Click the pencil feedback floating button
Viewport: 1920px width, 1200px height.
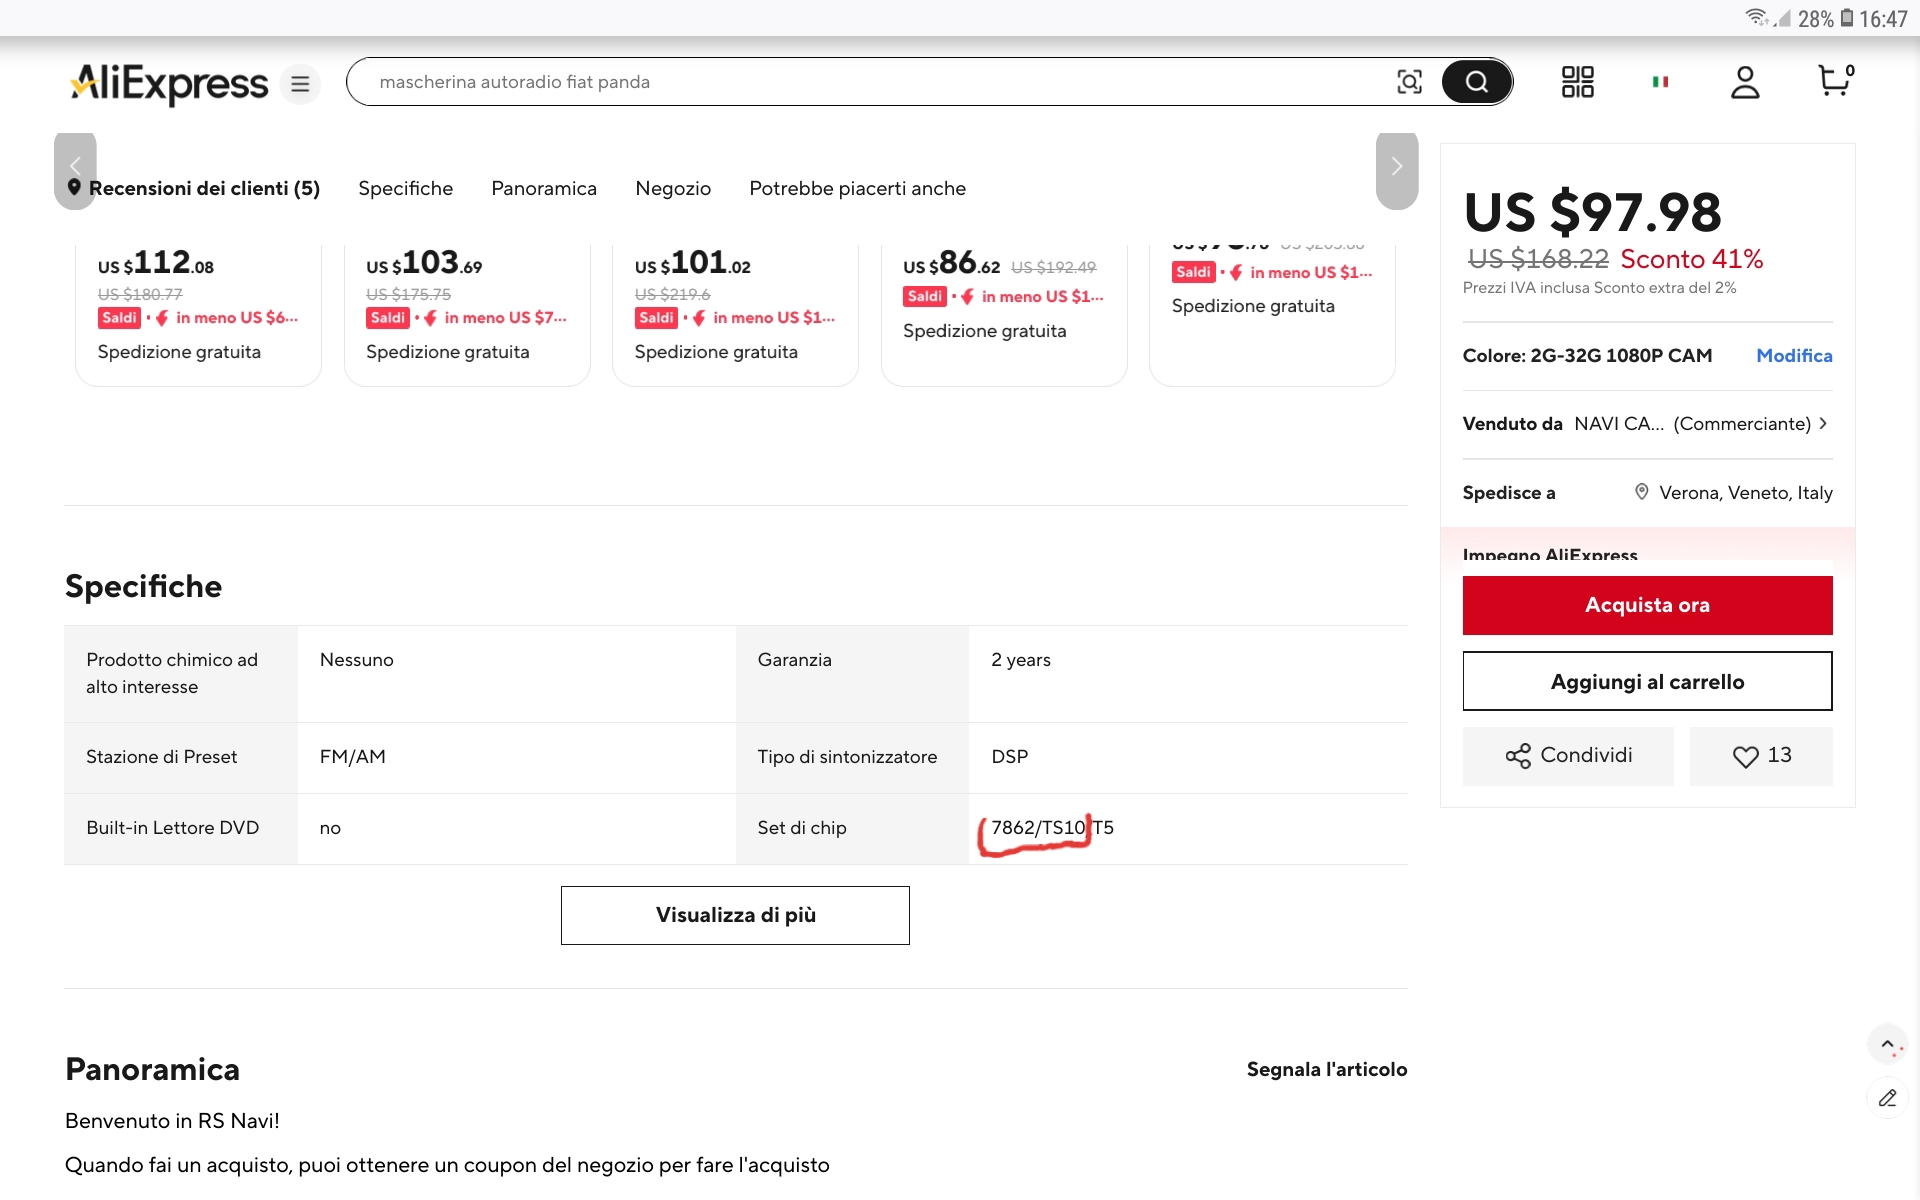point(1888,1098)
